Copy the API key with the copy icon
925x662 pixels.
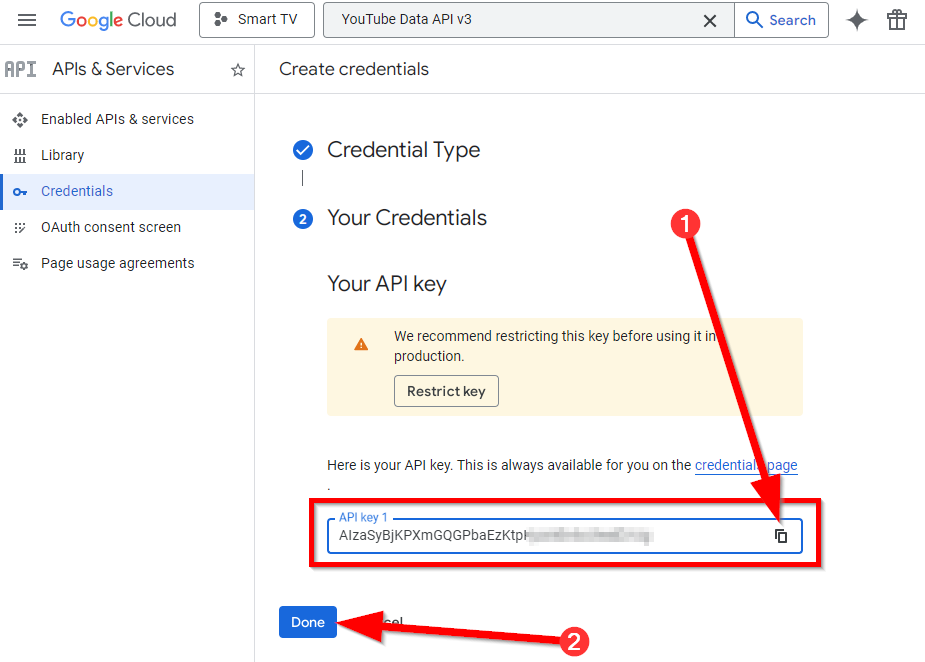coord(781,536)
